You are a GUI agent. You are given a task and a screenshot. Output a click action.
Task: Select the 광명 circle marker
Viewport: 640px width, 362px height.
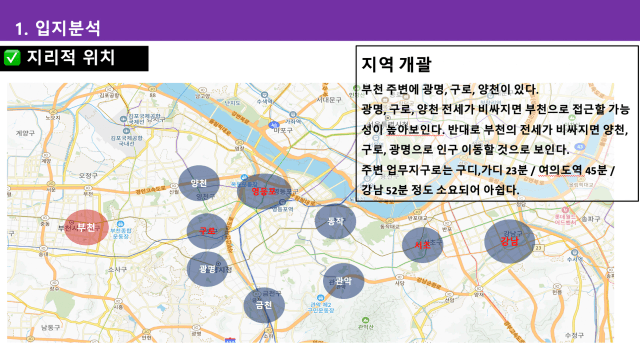(x=207, y=269)
